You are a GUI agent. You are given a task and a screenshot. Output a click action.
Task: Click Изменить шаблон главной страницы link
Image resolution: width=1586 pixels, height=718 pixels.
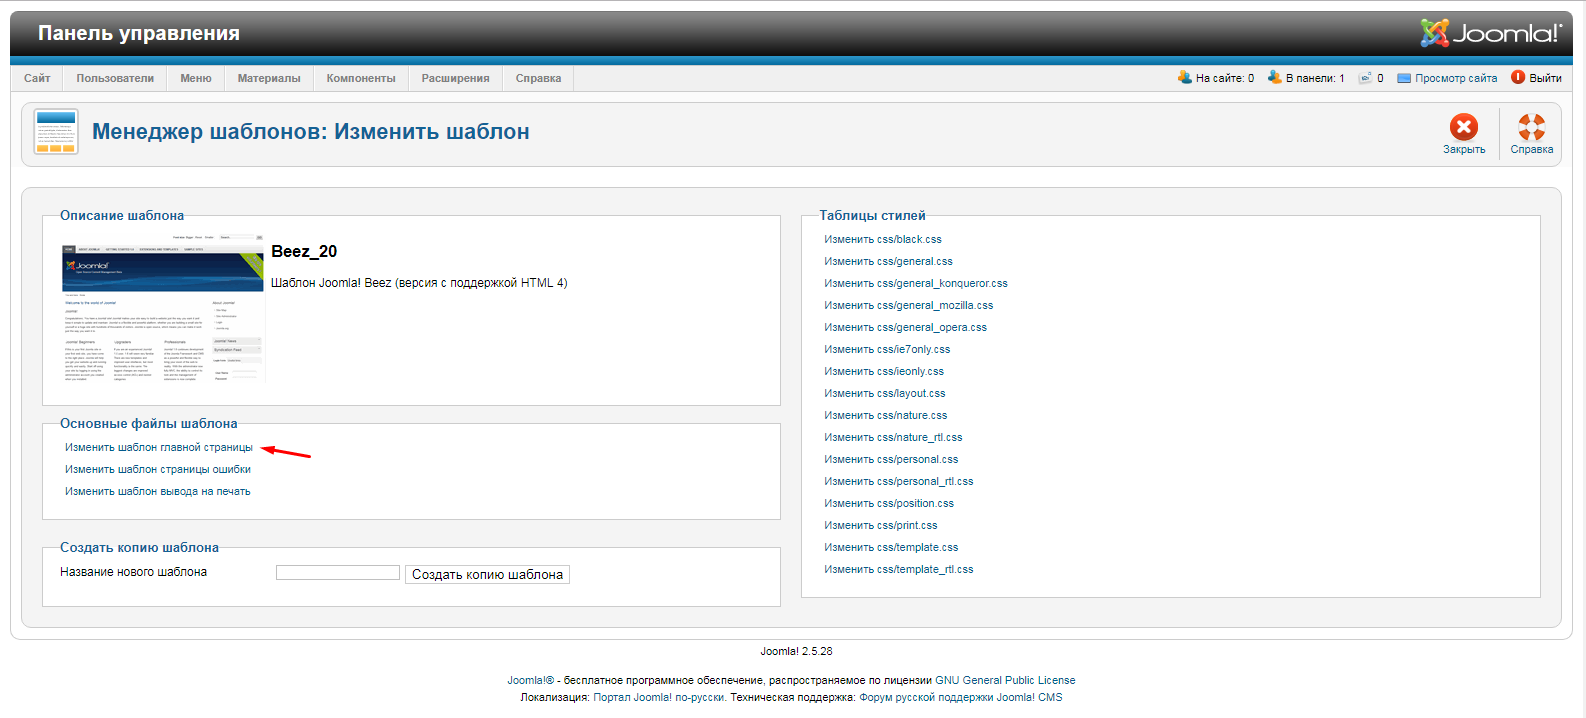click(x=159, y=448)
